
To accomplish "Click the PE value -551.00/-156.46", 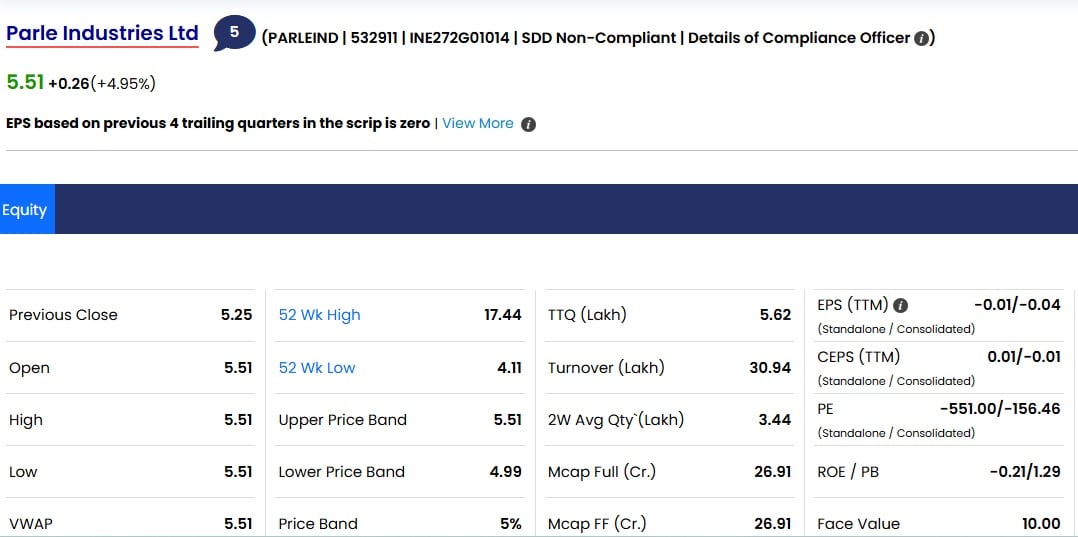I will point(1000,409).
